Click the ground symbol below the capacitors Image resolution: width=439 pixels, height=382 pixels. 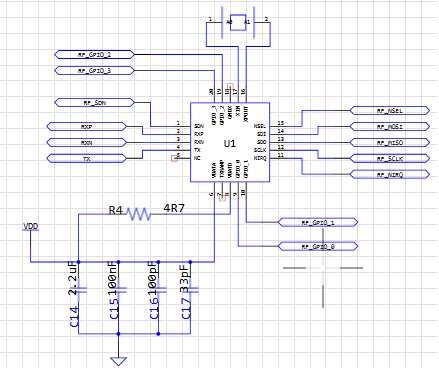point(118,362)
